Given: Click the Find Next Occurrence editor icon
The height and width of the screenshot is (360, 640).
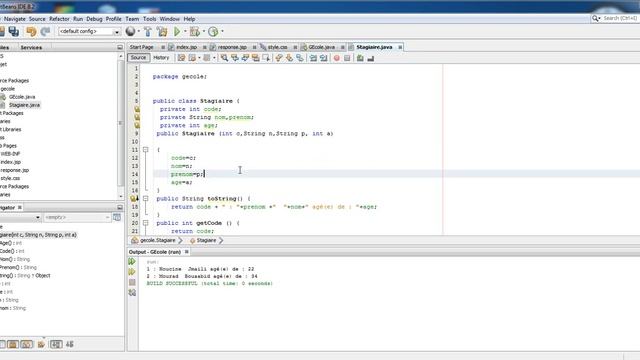Looking at the screenshot, I should (245, 58).
